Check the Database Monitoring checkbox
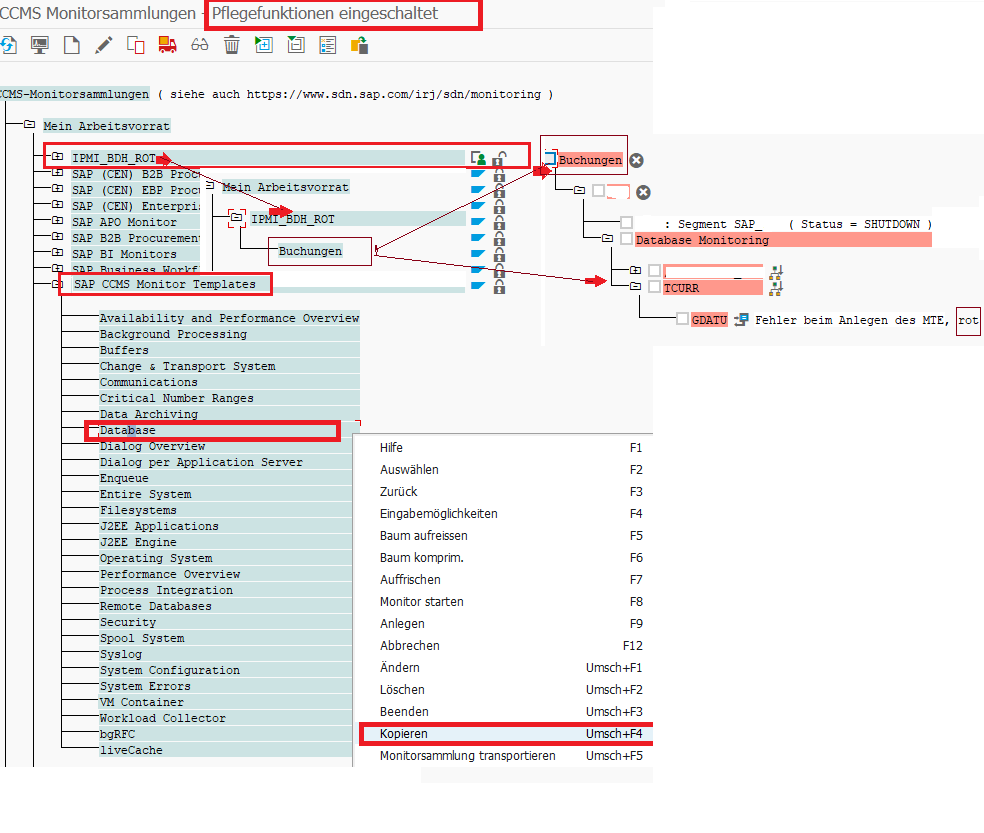984x833 pixels. [626, 239]
